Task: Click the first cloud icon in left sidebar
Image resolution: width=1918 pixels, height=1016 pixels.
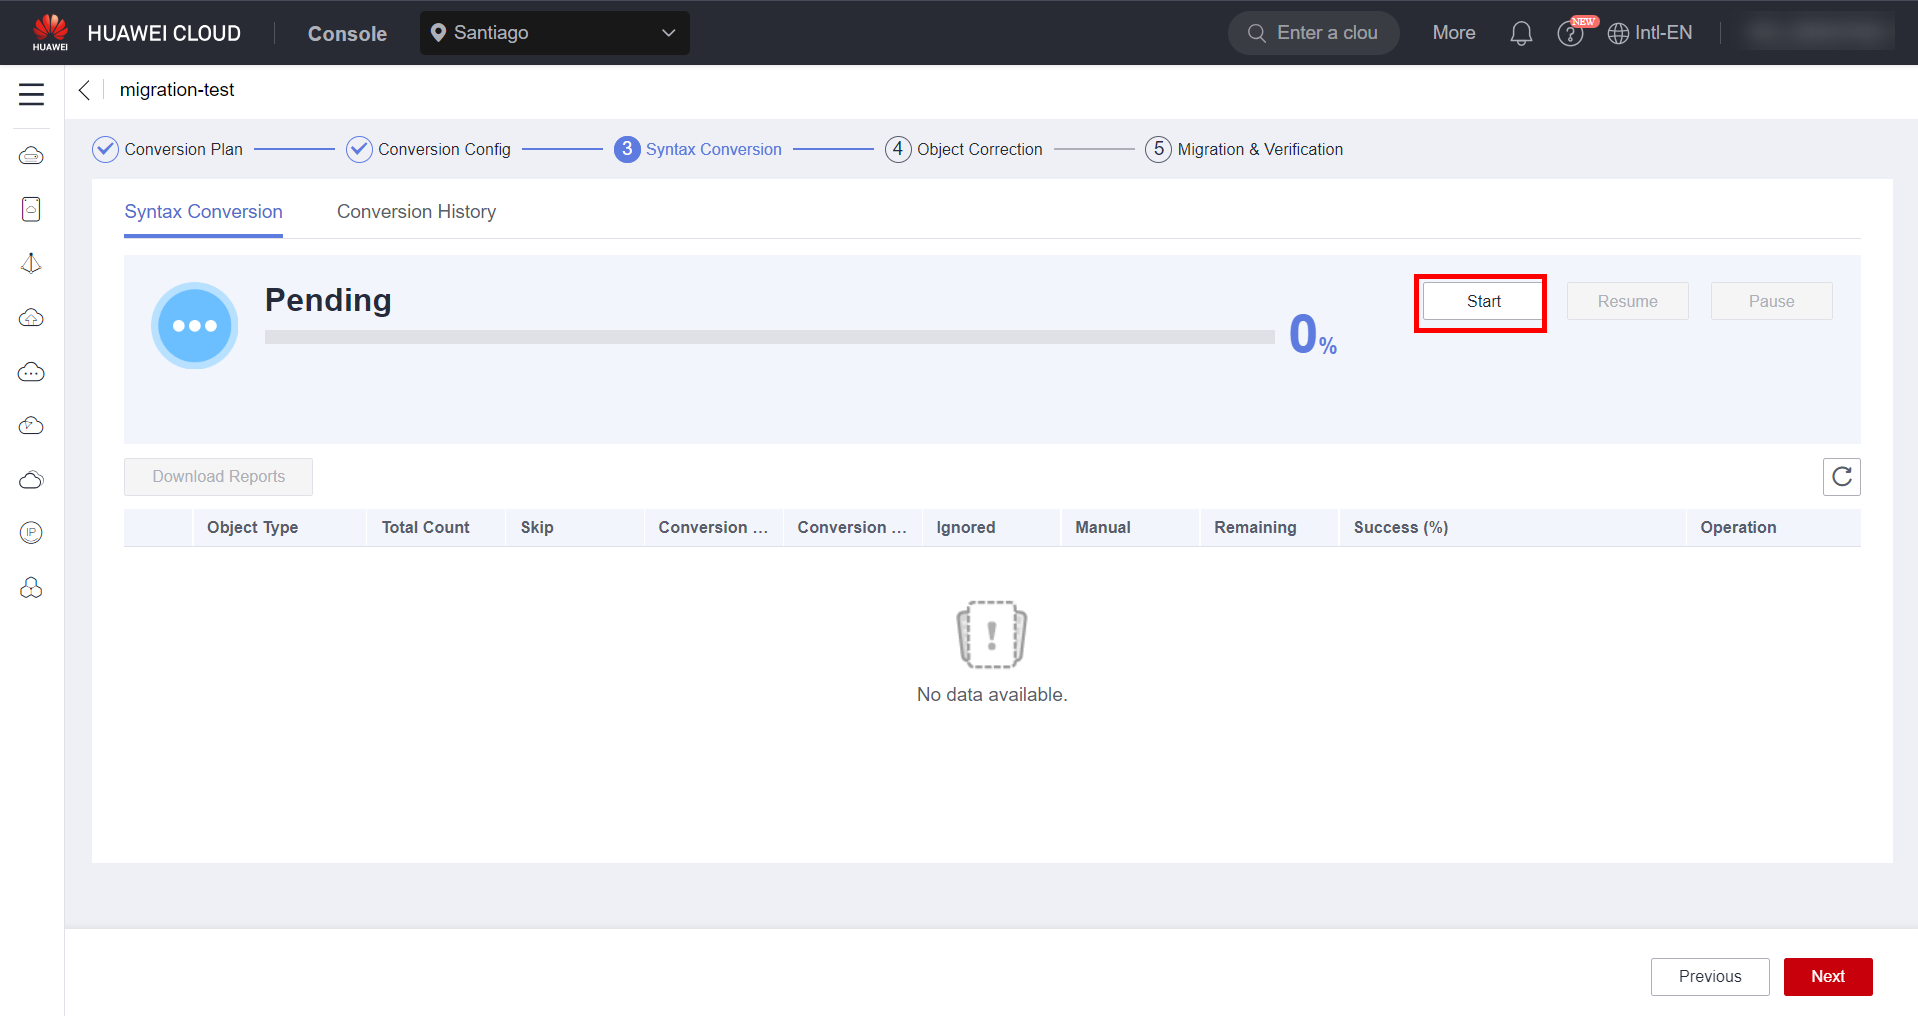Action: tap(31, 156)
